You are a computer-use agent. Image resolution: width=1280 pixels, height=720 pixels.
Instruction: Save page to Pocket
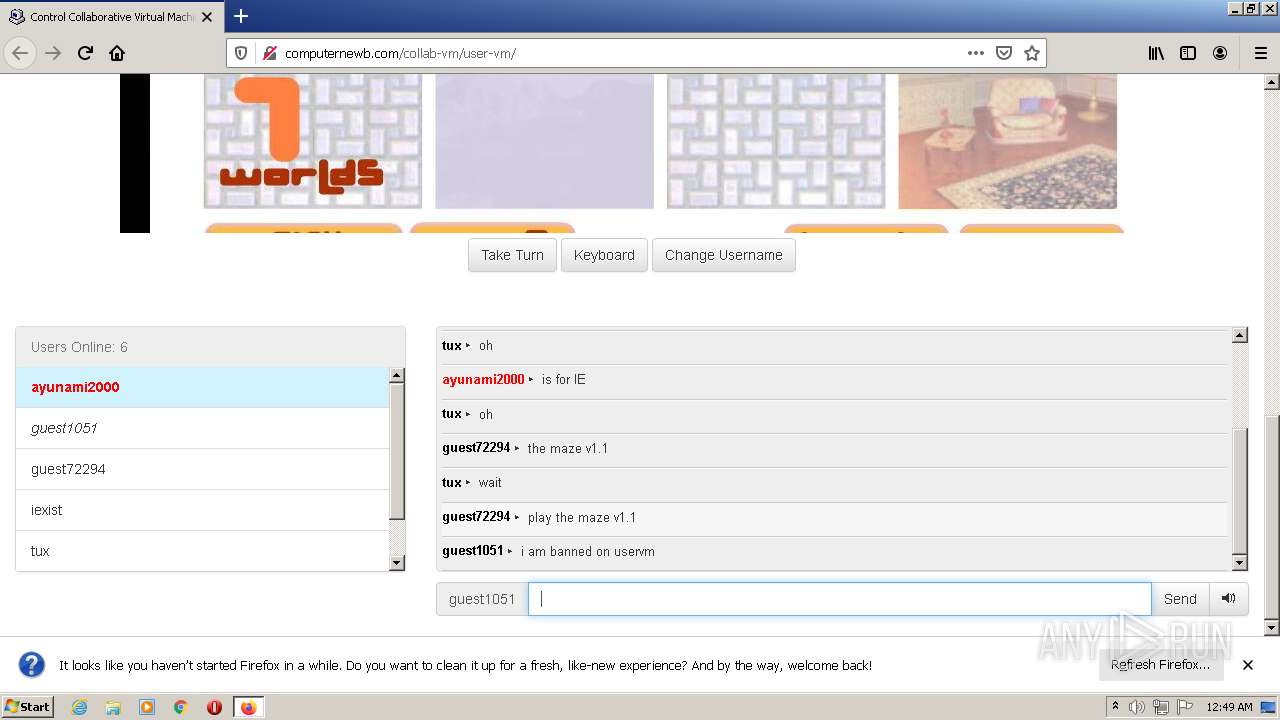pos(1004,53)
